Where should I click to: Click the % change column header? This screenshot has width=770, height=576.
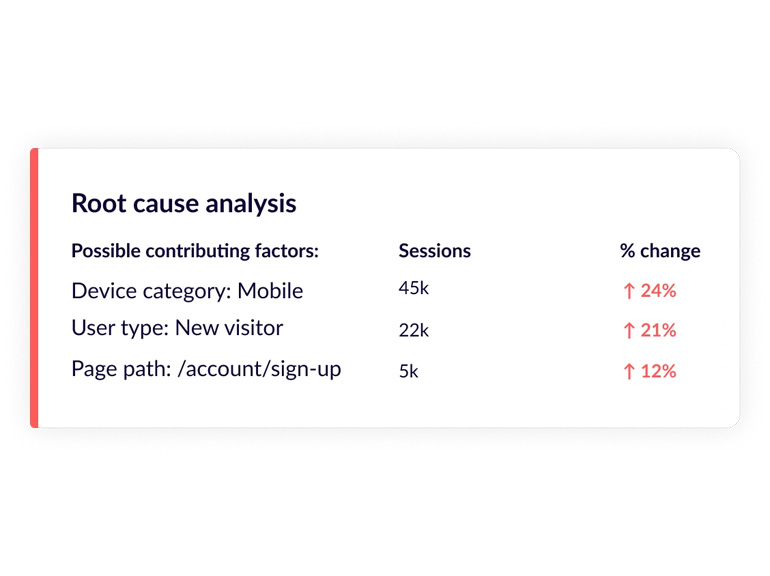tap(660, 251)
